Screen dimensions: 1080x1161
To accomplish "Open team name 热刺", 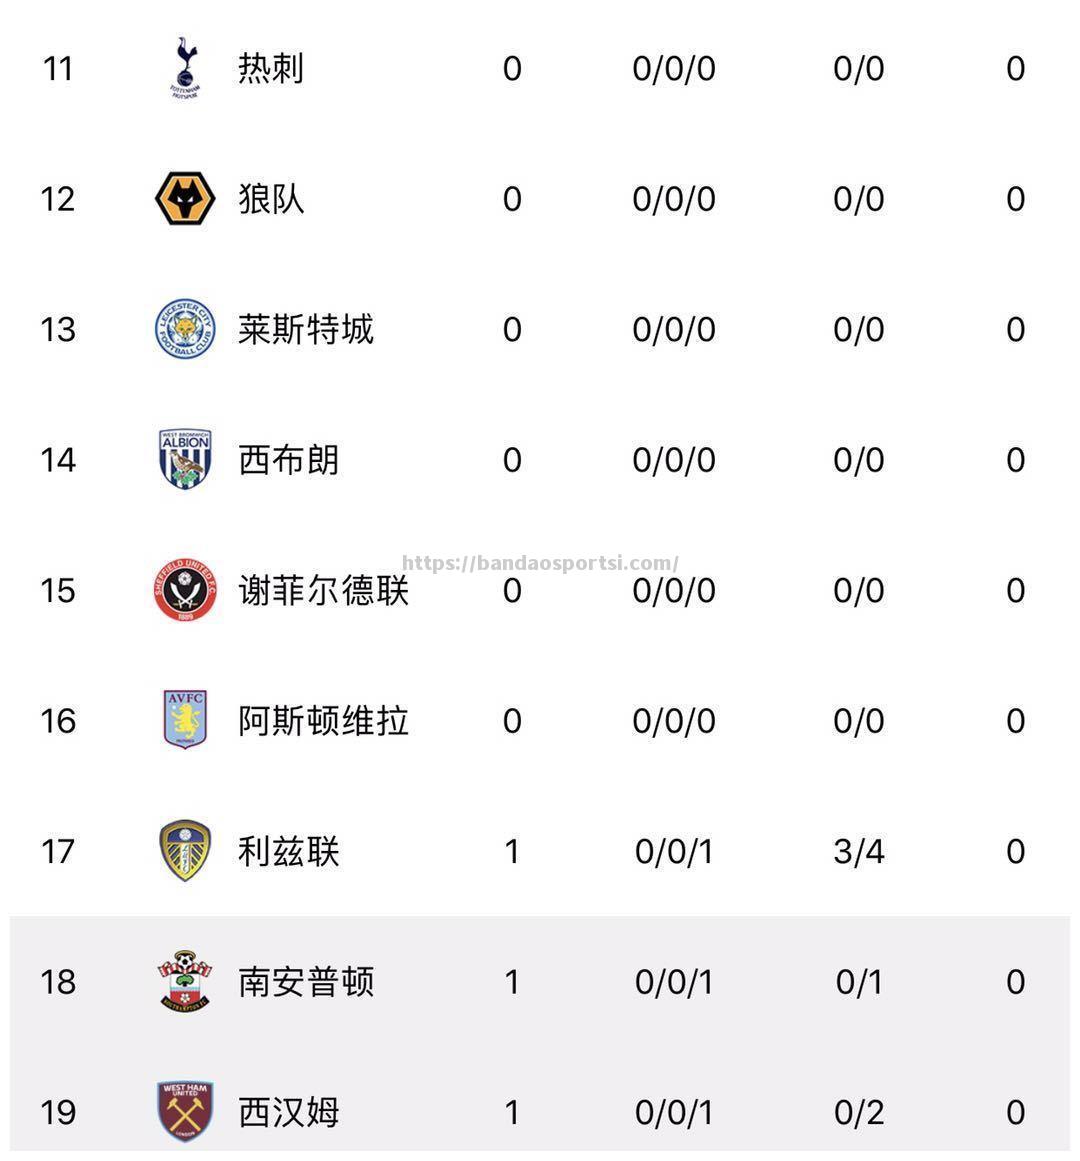I will click(271, 68).
